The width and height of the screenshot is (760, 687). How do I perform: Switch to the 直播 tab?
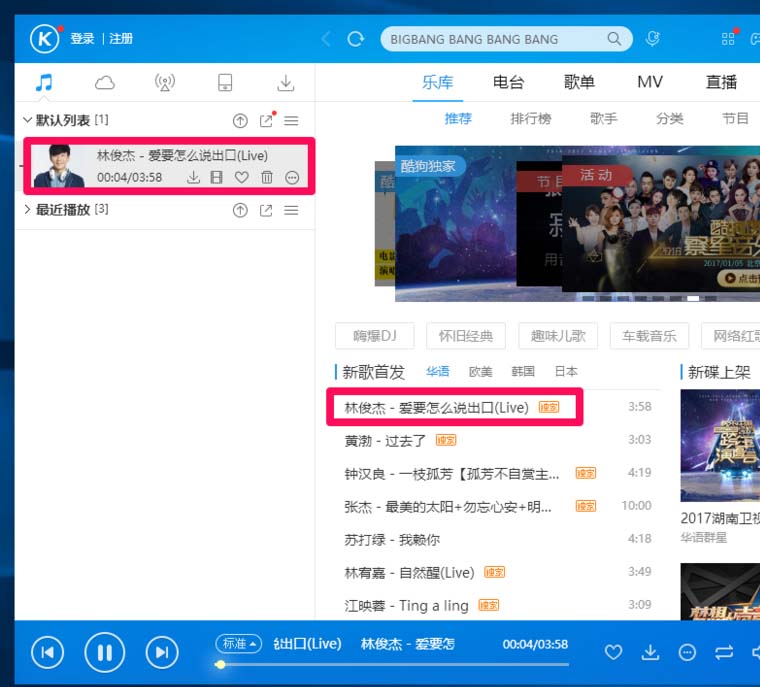point(721,82)
